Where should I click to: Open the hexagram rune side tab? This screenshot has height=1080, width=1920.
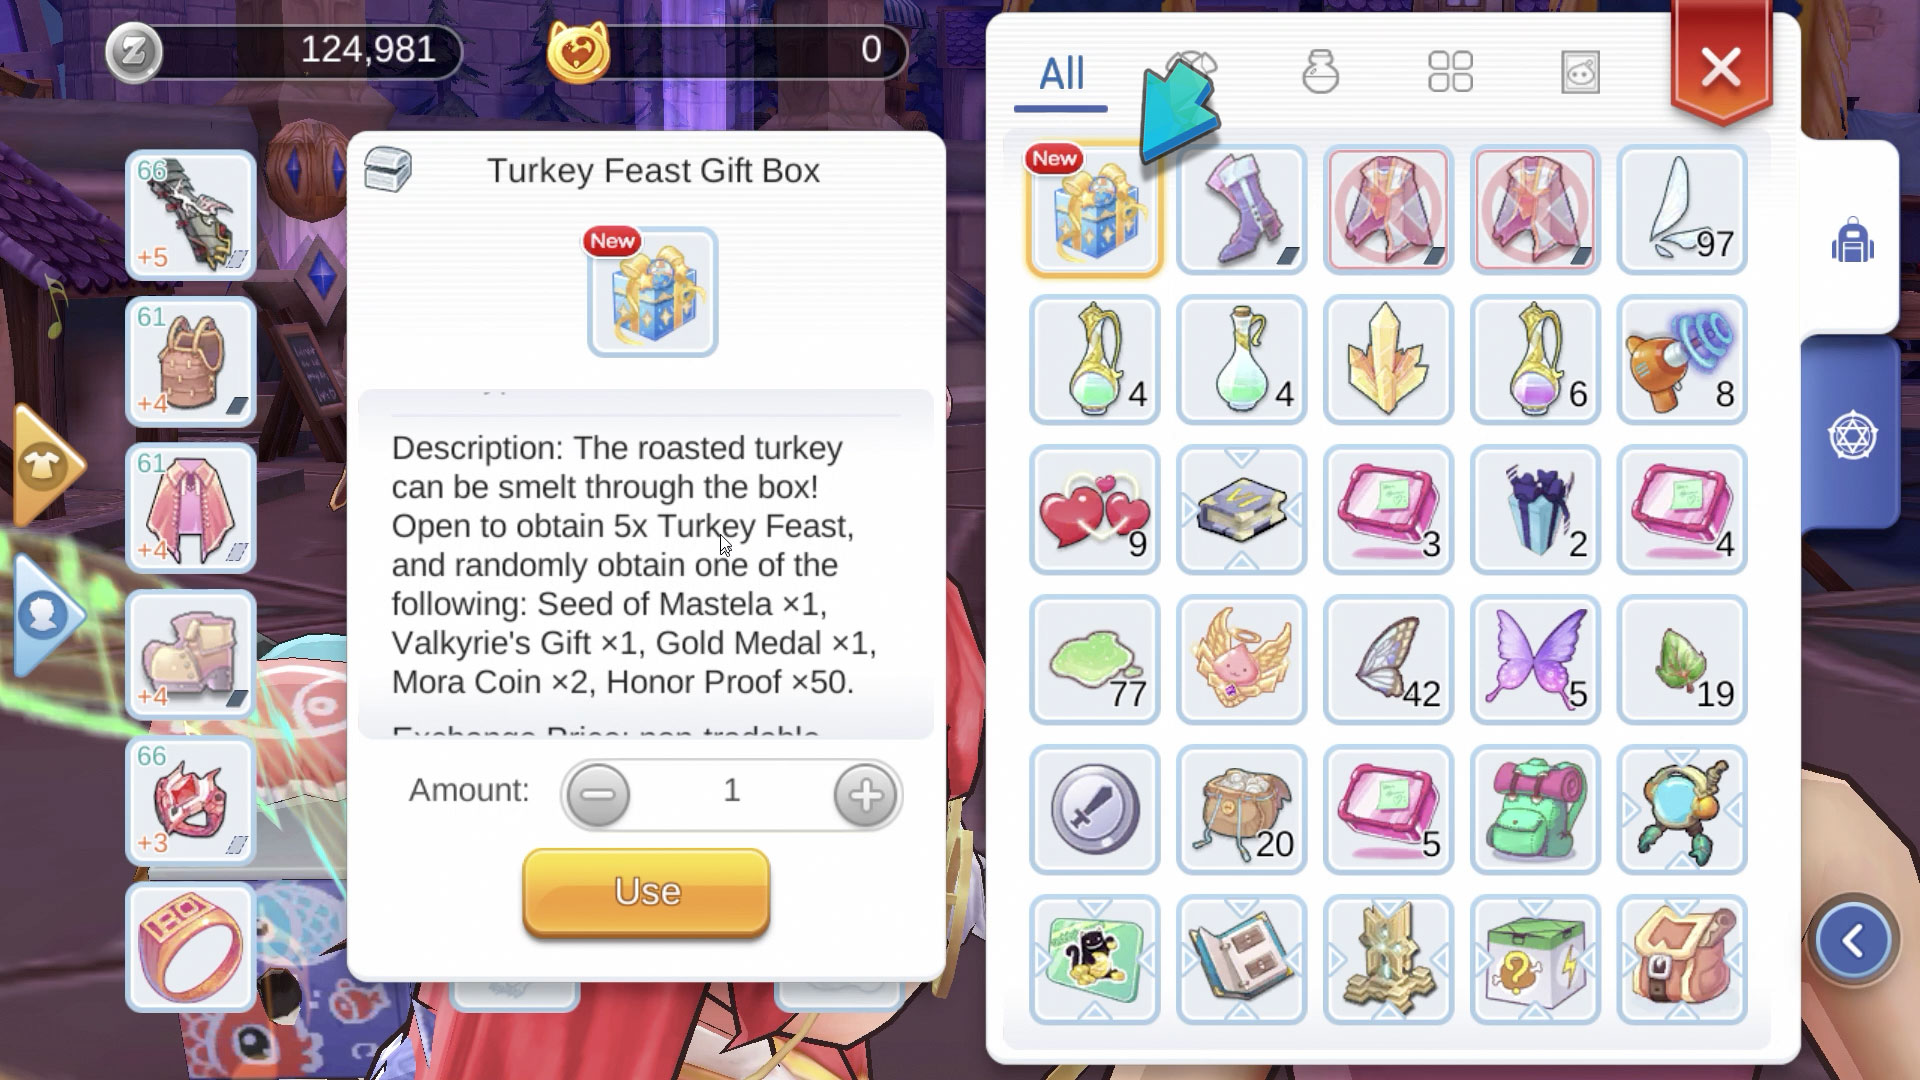click(1852, 436)
